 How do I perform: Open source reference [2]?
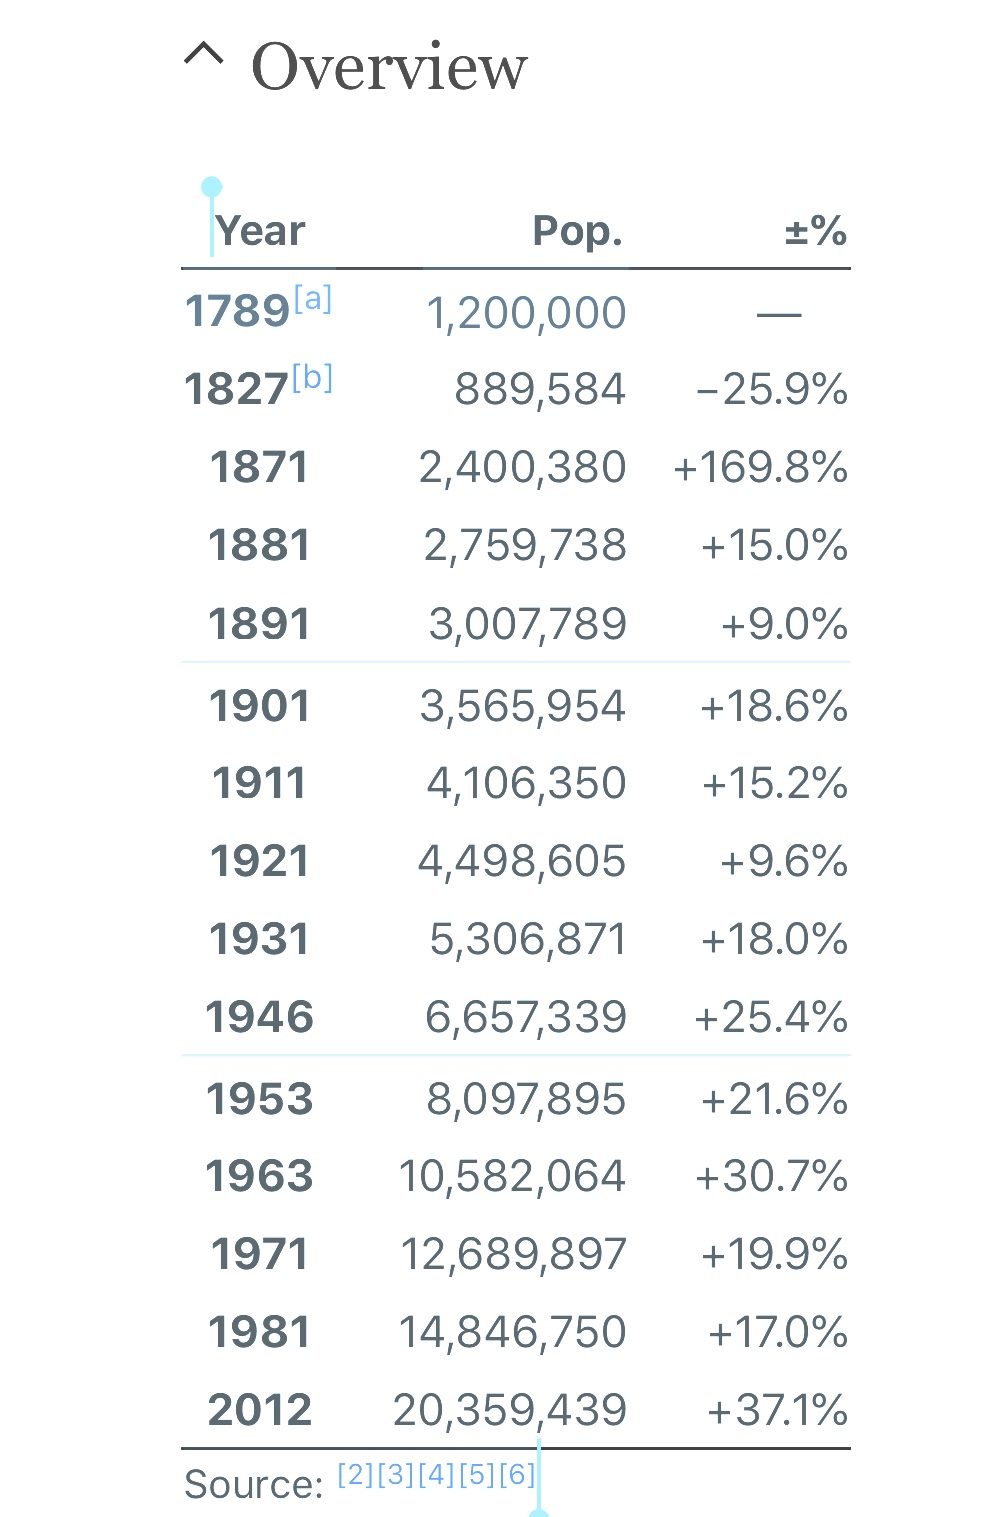355,1474
